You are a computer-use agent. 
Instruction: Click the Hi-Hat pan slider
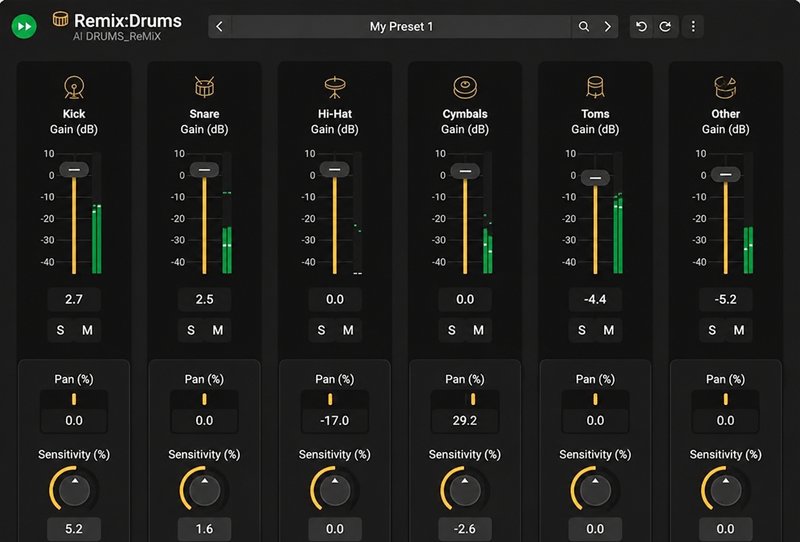pos(335,399)
